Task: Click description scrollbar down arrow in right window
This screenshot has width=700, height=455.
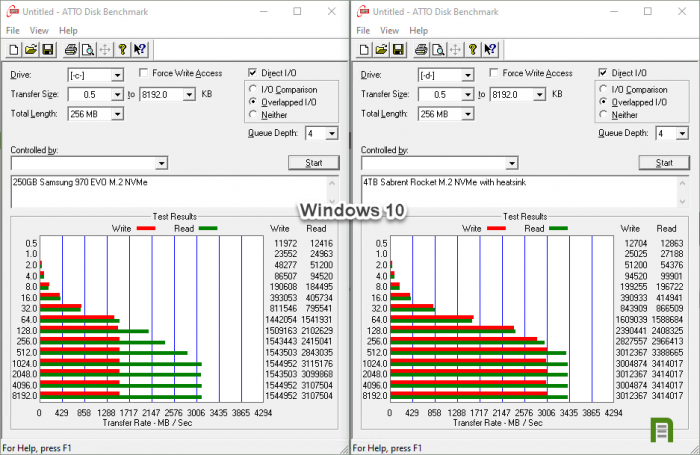Action: pyautogui.click(x=682, y=201)
